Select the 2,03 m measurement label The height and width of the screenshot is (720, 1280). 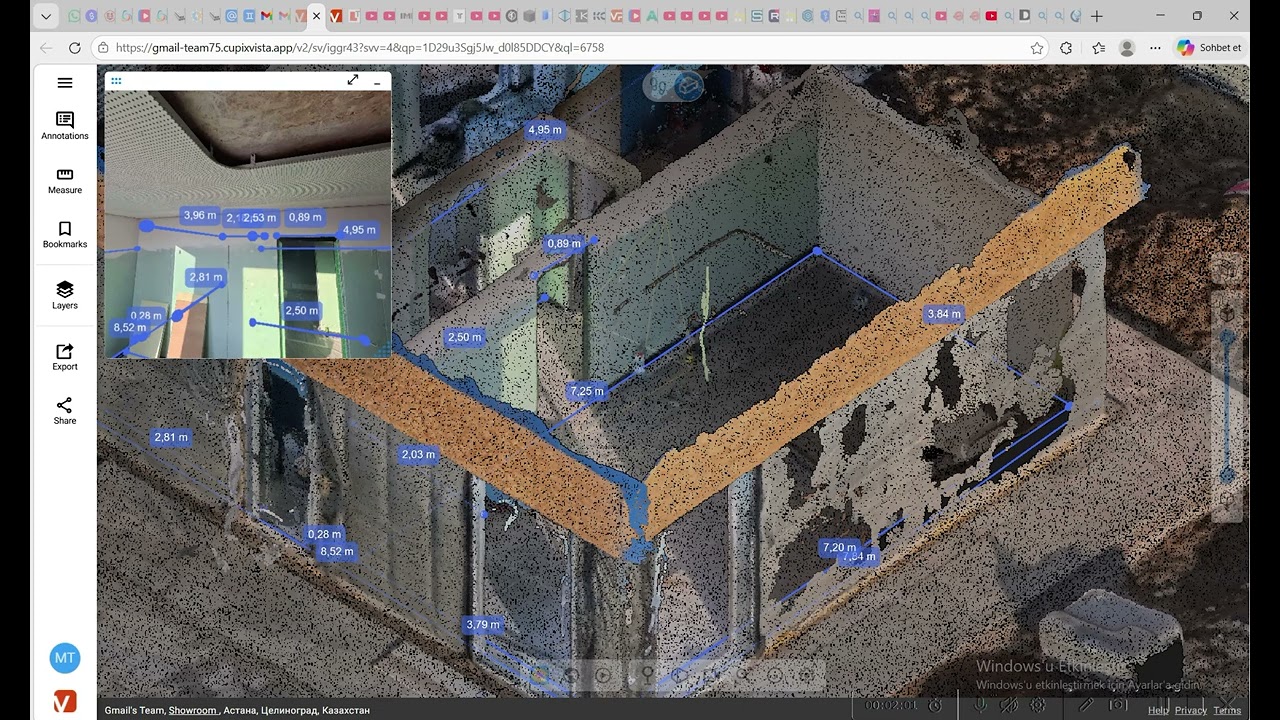pyautogui.click(x=418, y=455)
